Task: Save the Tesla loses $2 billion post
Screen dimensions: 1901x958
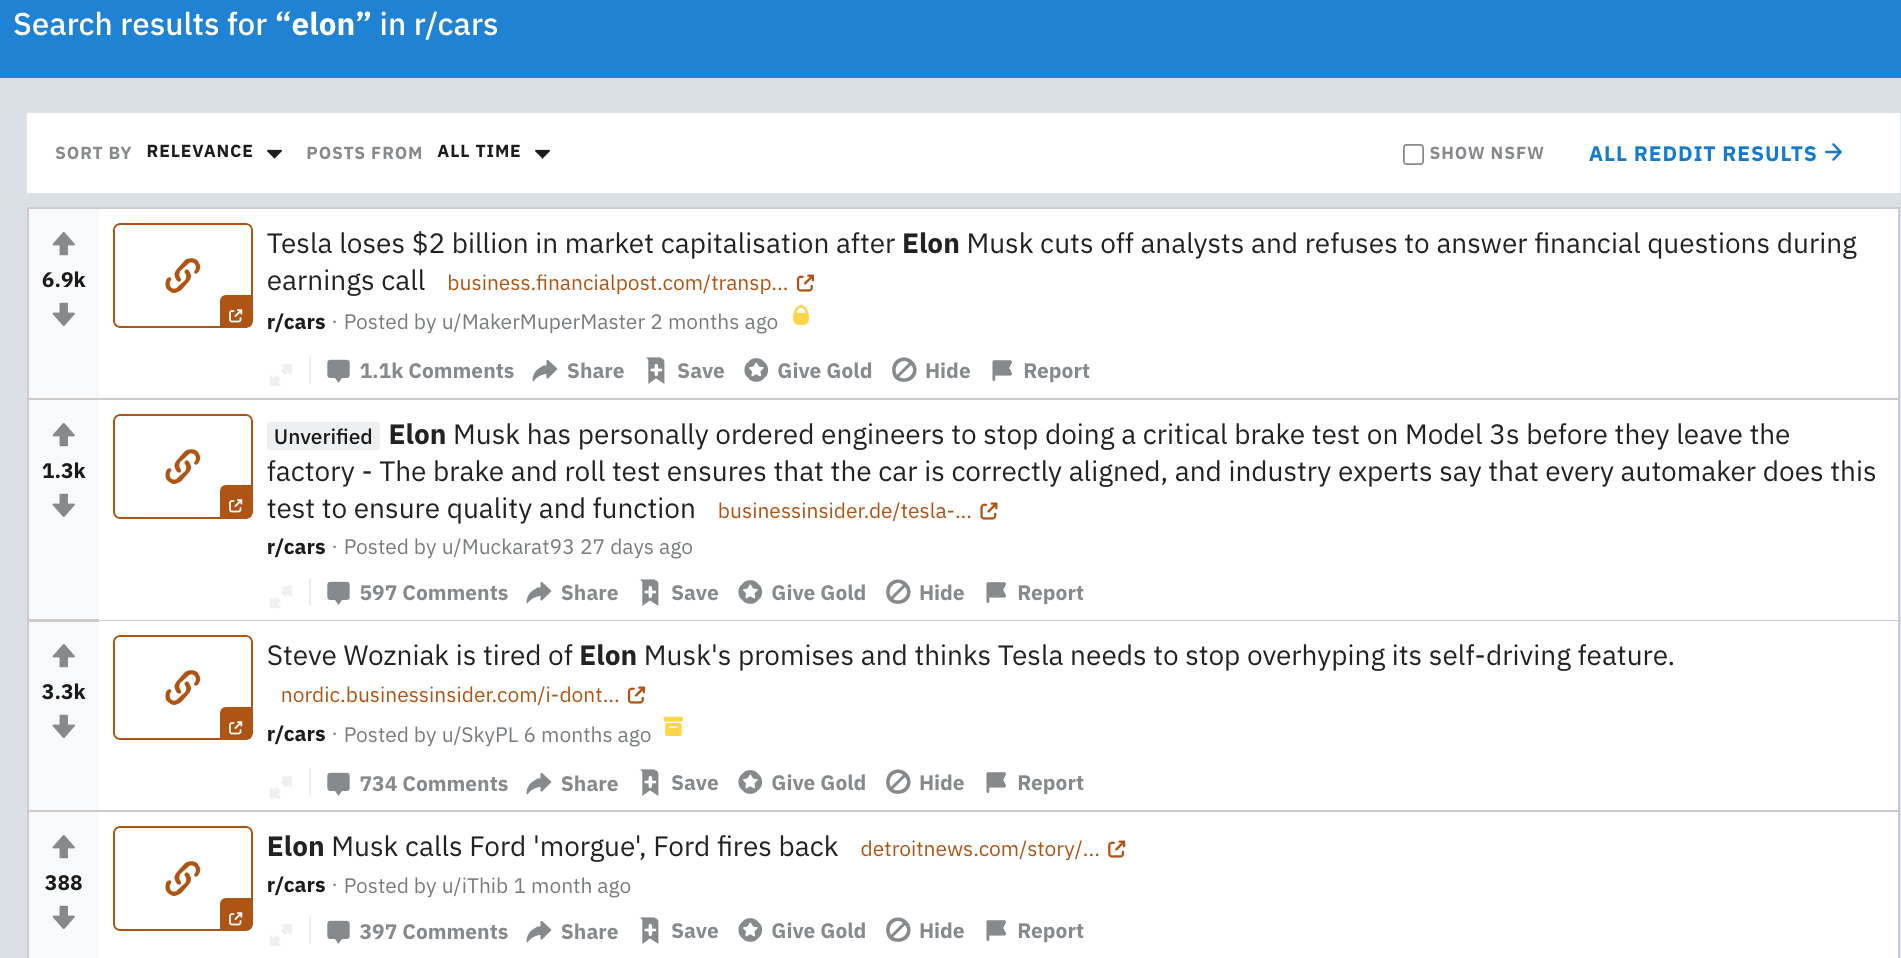Action: point(685,371)
